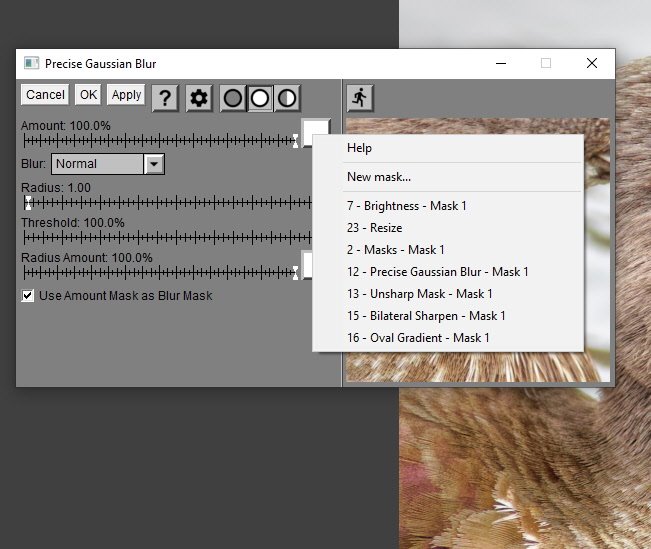Click the white Amount mask swatch

tap(317, 131)
